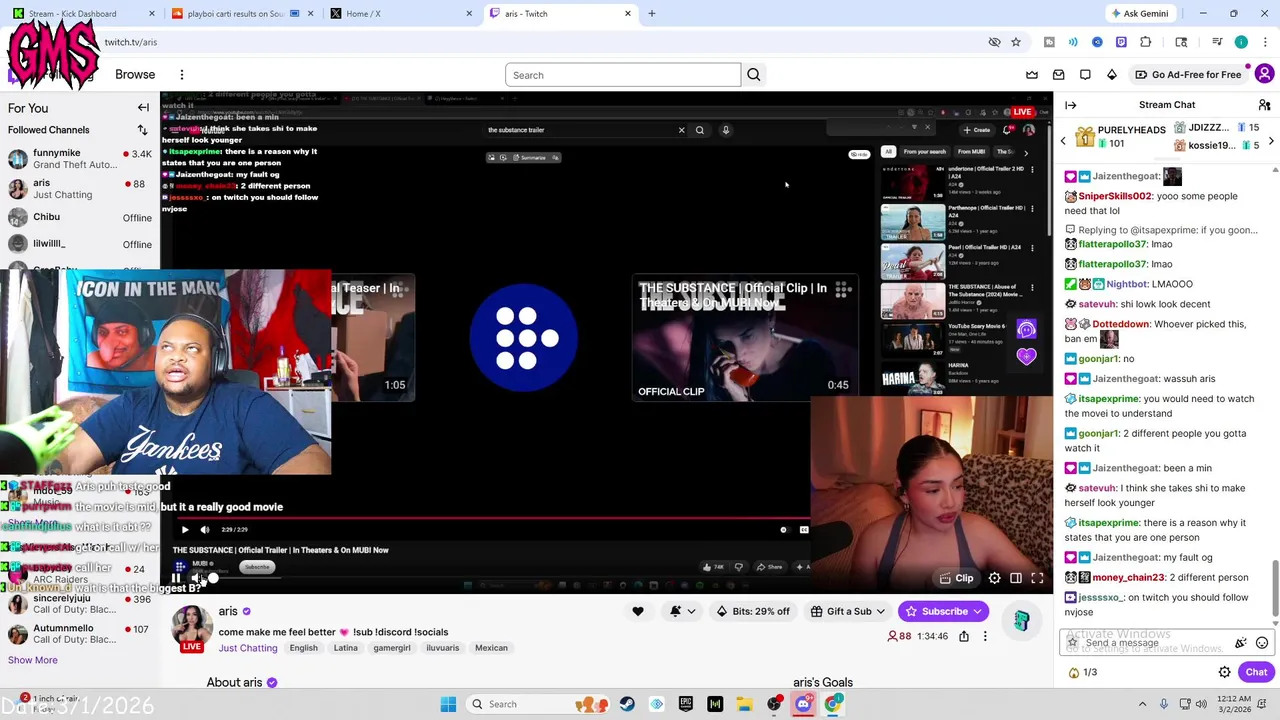Image resolution: width=1280 pixels, height=720 pixels.
Task: Open Chrome extensions puzzle icon
Action: (1145, 42)
